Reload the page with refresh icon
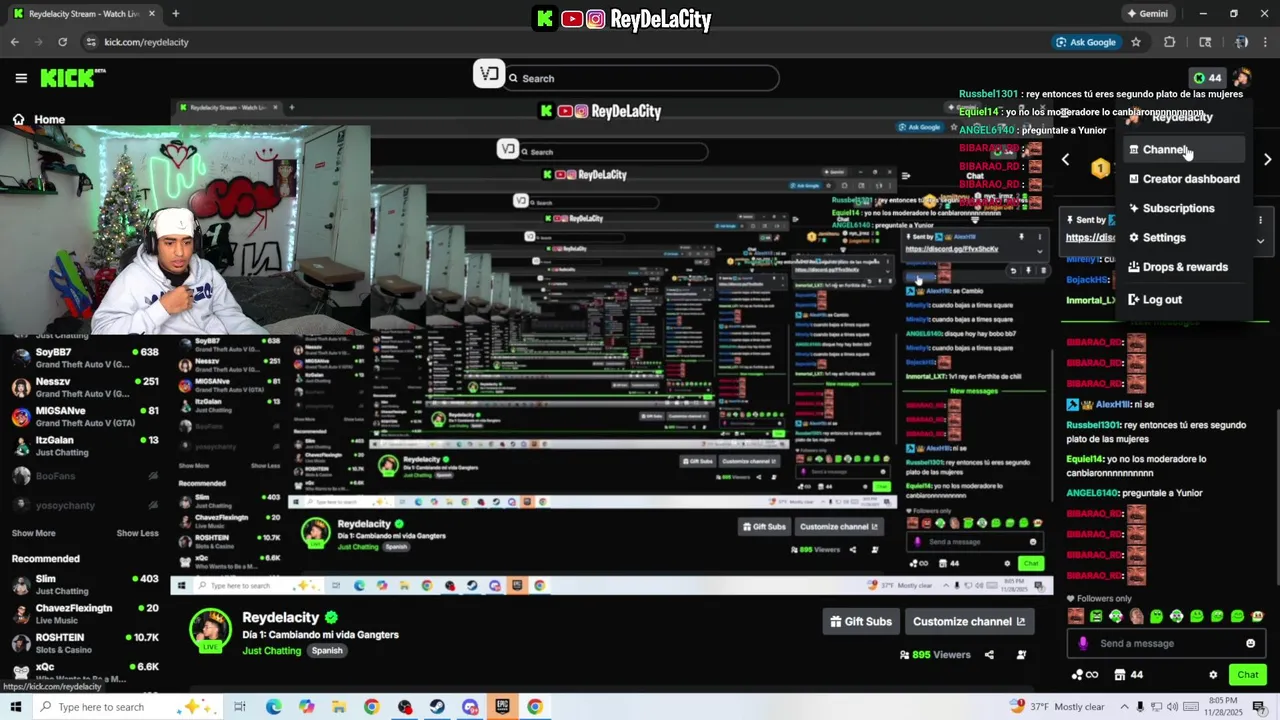Screen dimensions: 1280x720 tap(62, 42)
